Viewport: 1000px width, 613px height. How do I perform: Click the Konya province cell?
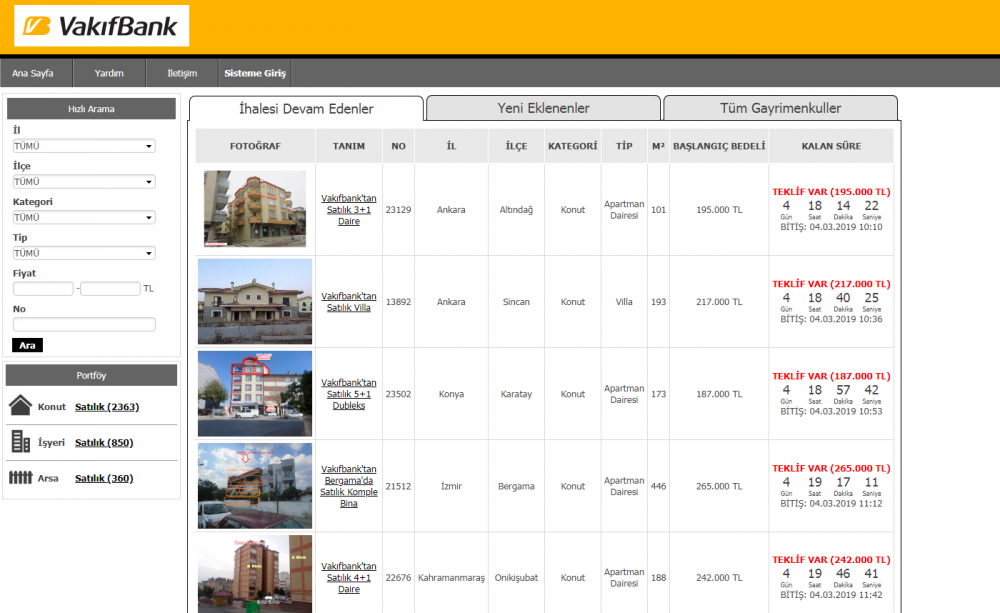pyautogui.click(x=452, y=394)
